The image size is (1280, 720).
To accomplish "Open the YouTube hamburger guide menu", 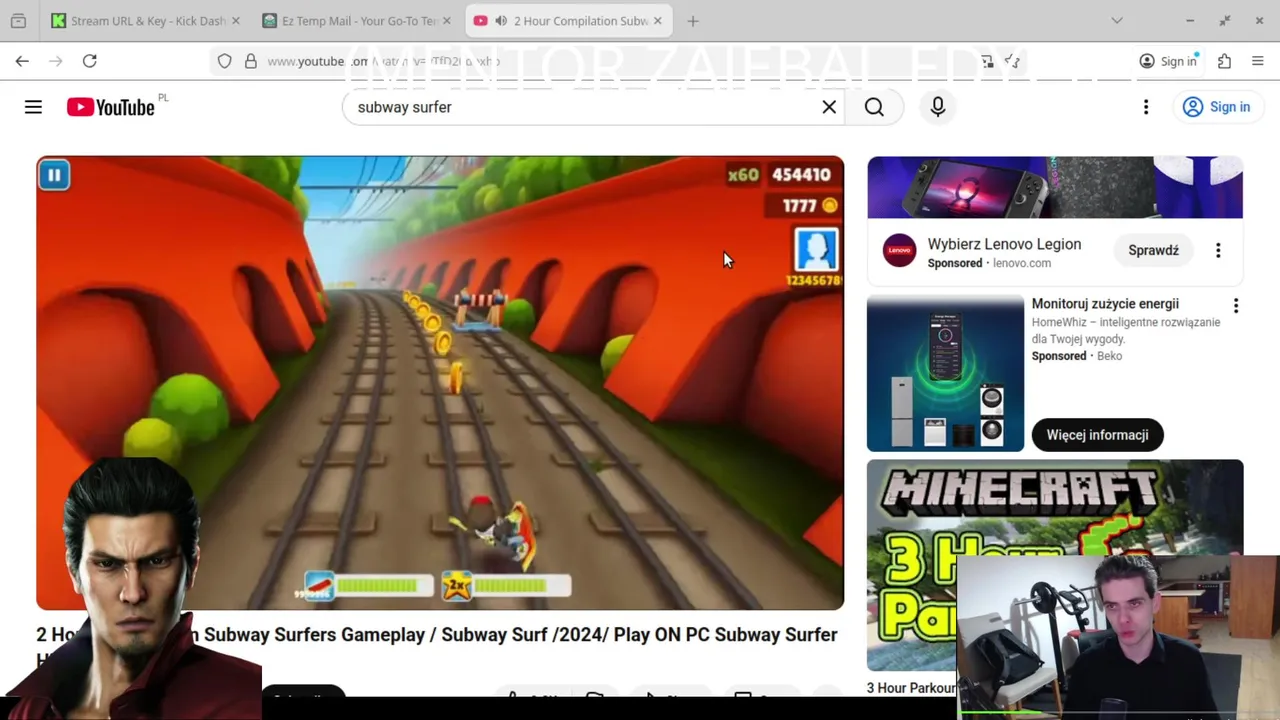I will coord(33,107).
